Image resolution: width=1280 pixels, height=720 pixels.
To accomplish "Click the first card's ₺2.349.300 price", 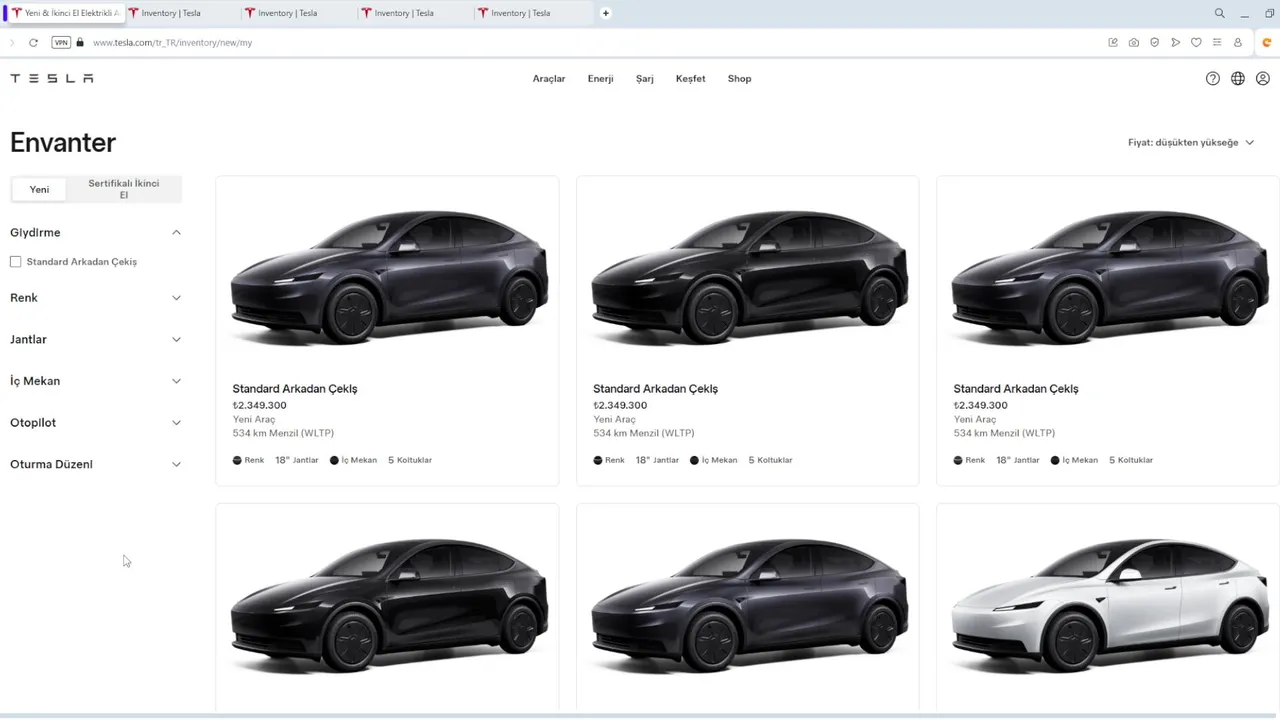I will [x=260, y=405].
